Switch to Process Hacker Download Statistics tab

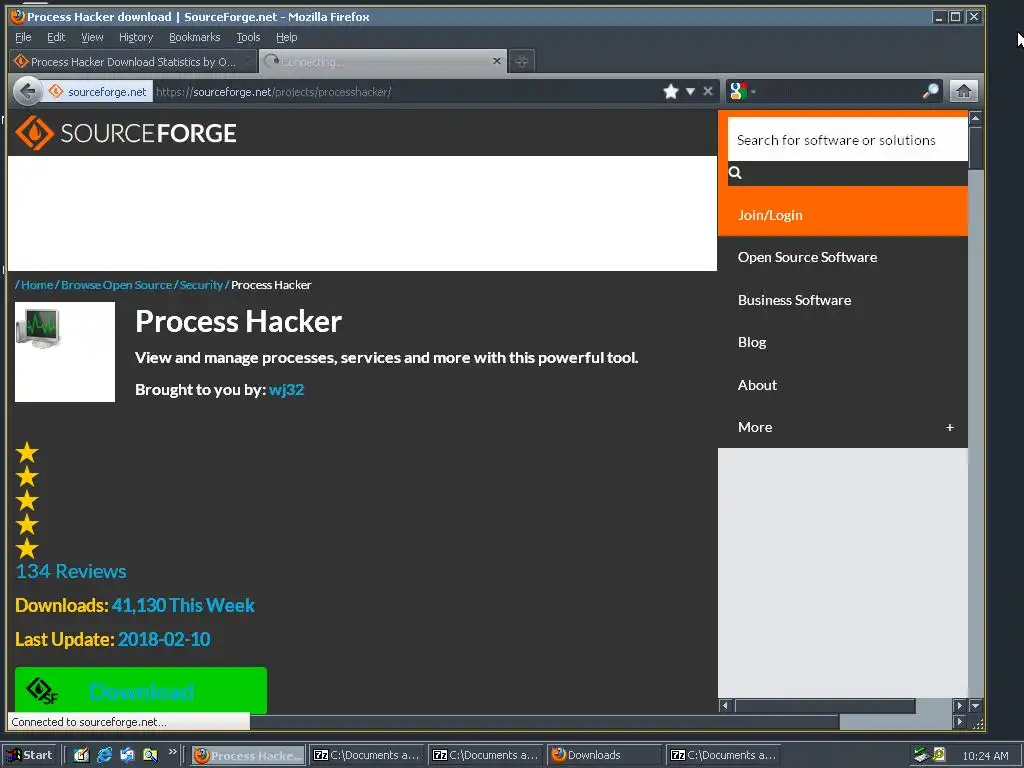(x=133, y=61)
